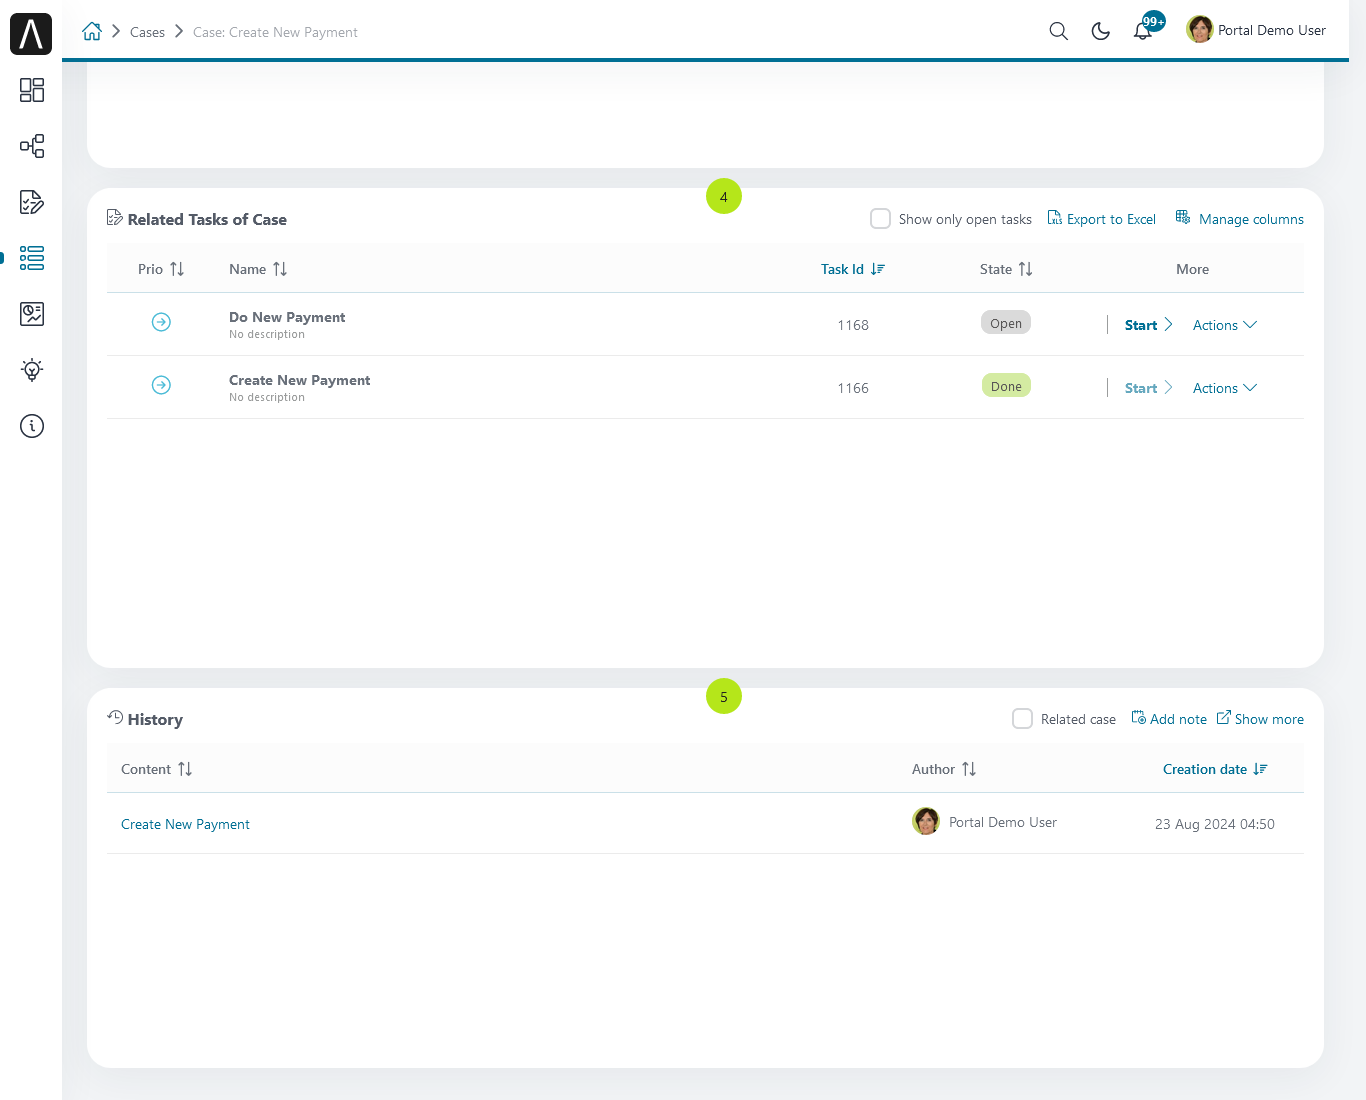Image resolution: width=1366 pixels, height=1100 pixels.
Task: Click priority icon of Do New Payment
Action: click(161, 322)
